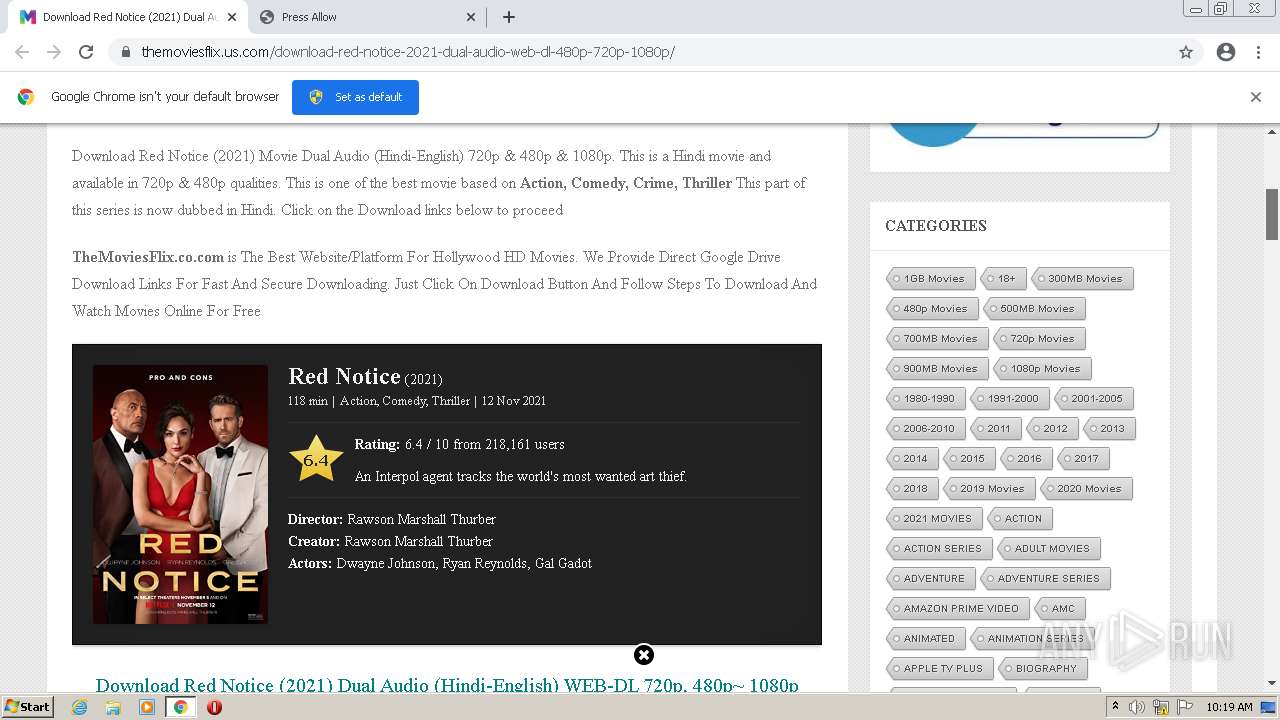This screenshot has width=1280, height=720.
Task: Launch Internet Explorer from the taskbar
Action: (x=80, y=707)
